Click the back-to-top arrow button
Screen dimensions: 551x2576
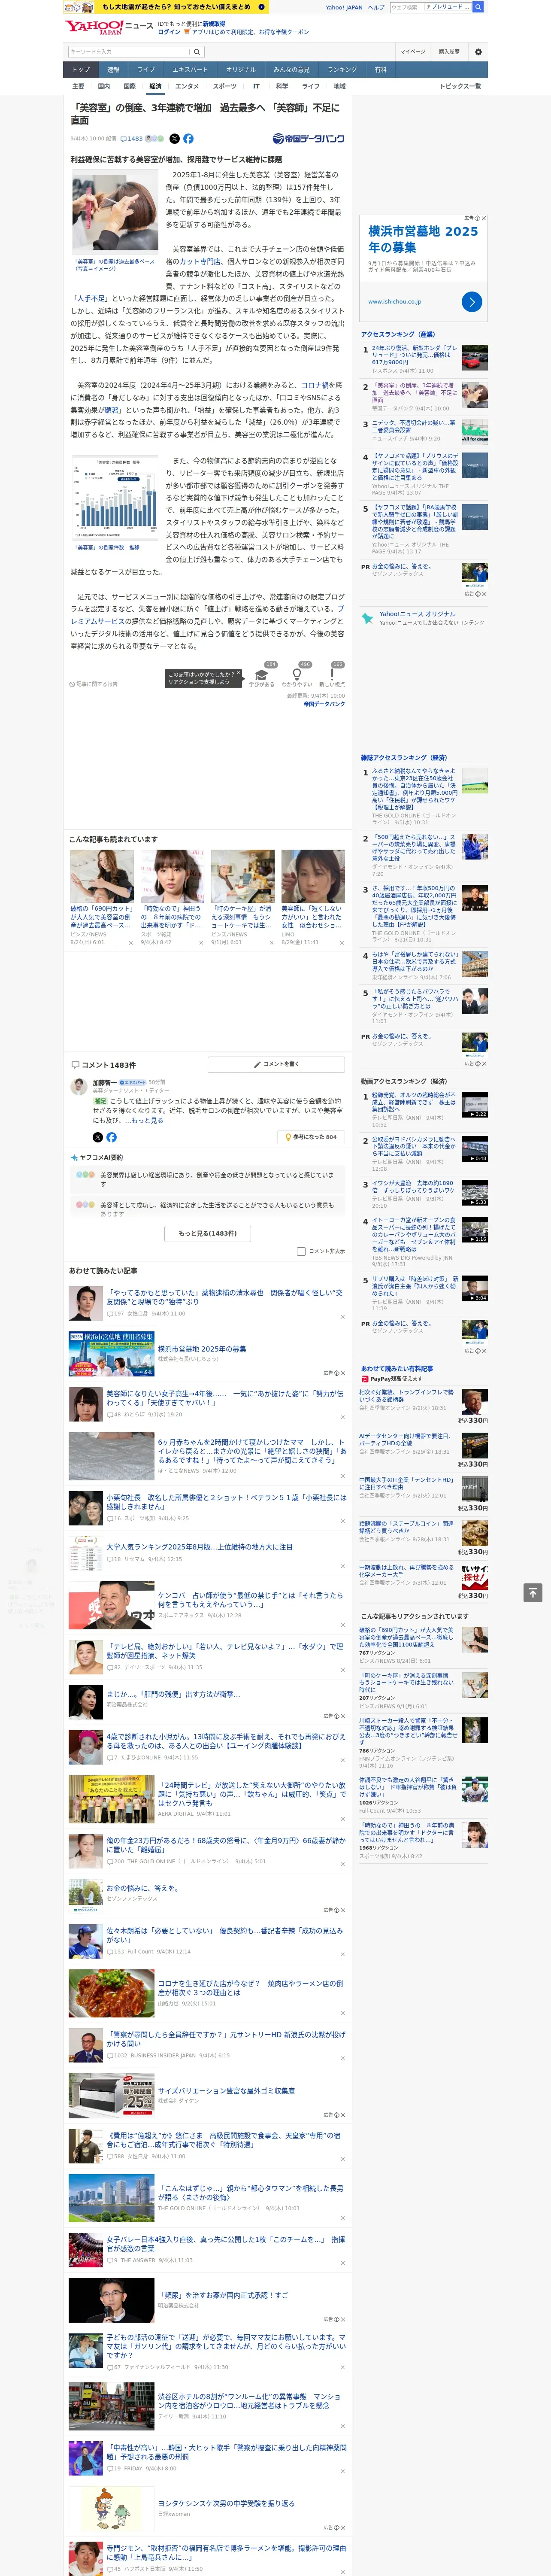[x=533, y=1592]
